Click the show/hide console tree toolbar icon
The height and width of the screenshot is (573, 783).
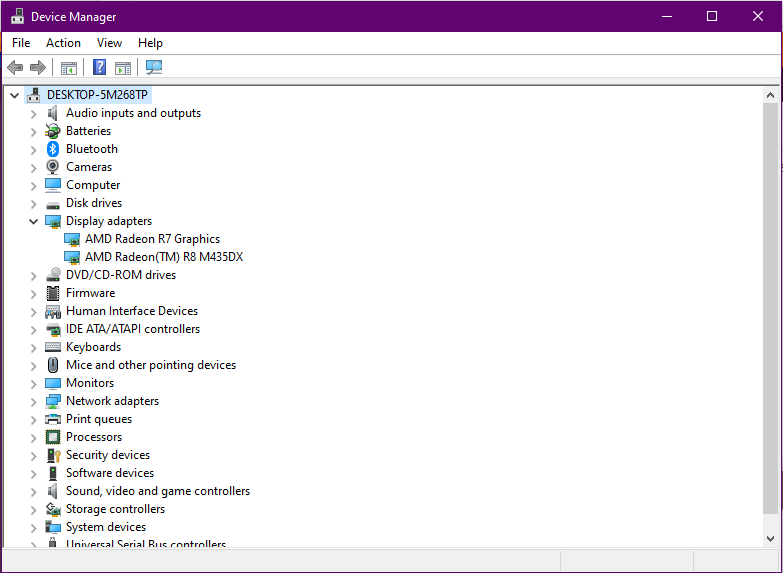click(x=68, y=68)
